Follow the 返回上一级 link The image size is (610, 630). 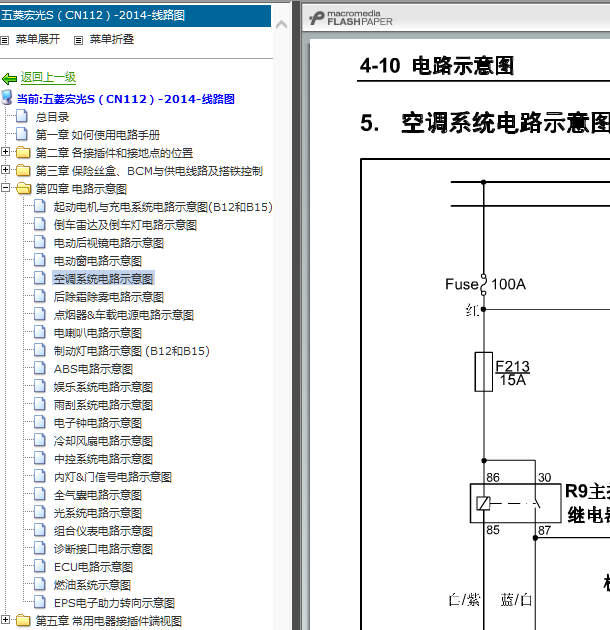[48, 78]
